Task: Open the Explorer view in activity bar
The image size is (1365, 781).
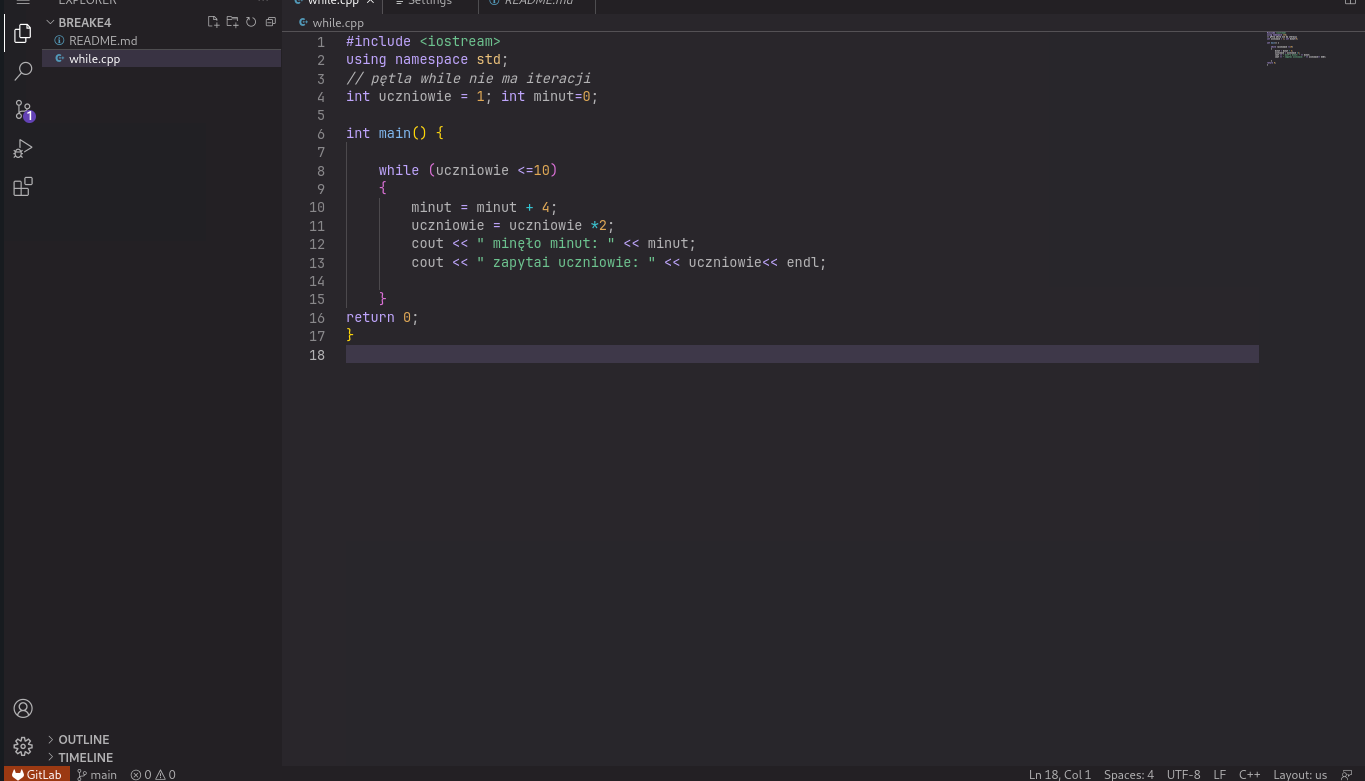Action: coord(23,33)
